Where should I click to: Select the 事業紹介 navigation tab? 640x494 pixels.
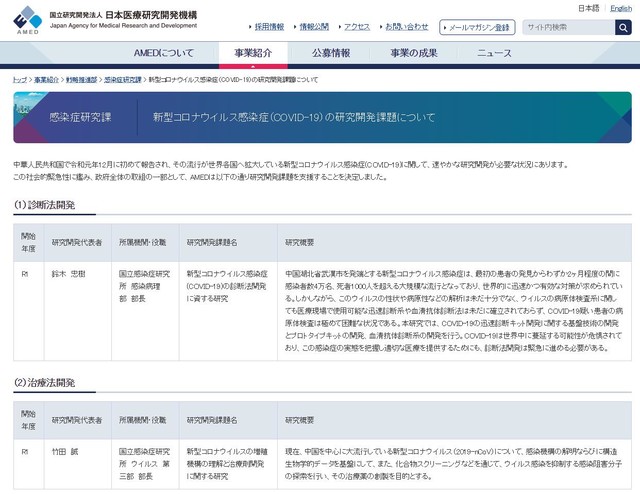tap(253, 53)
